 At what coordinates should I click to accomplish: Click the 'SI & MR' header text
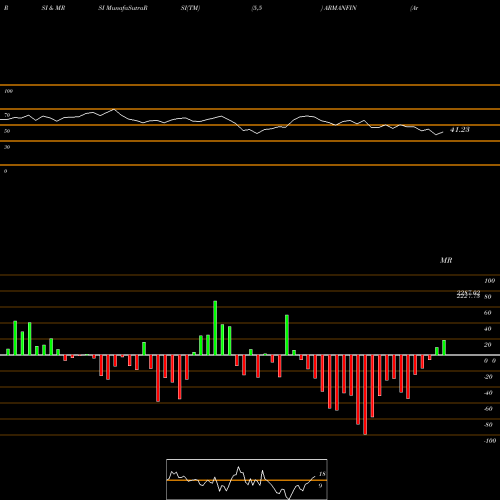[x=53, y=8]
